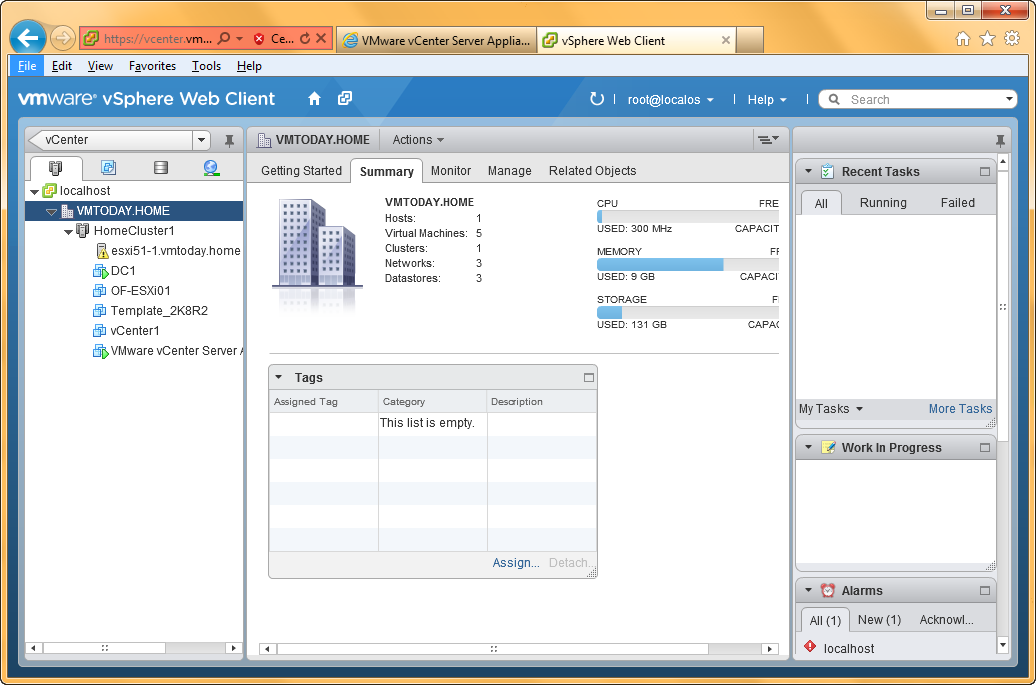Collapse the Alarms portlet
The width and height of the screenshot is (1036, 685).
pyautogui.click(x=808, y=590)
